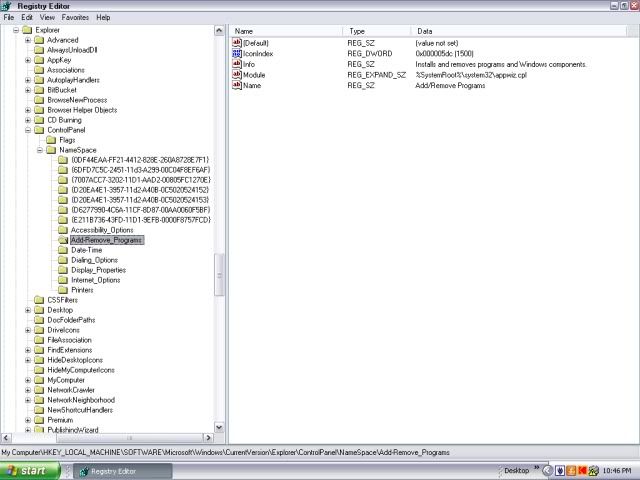This screenshot has width=640, height=480.
Task: Click the taskbar clock showing 10:46 PM
Action: 617,471
